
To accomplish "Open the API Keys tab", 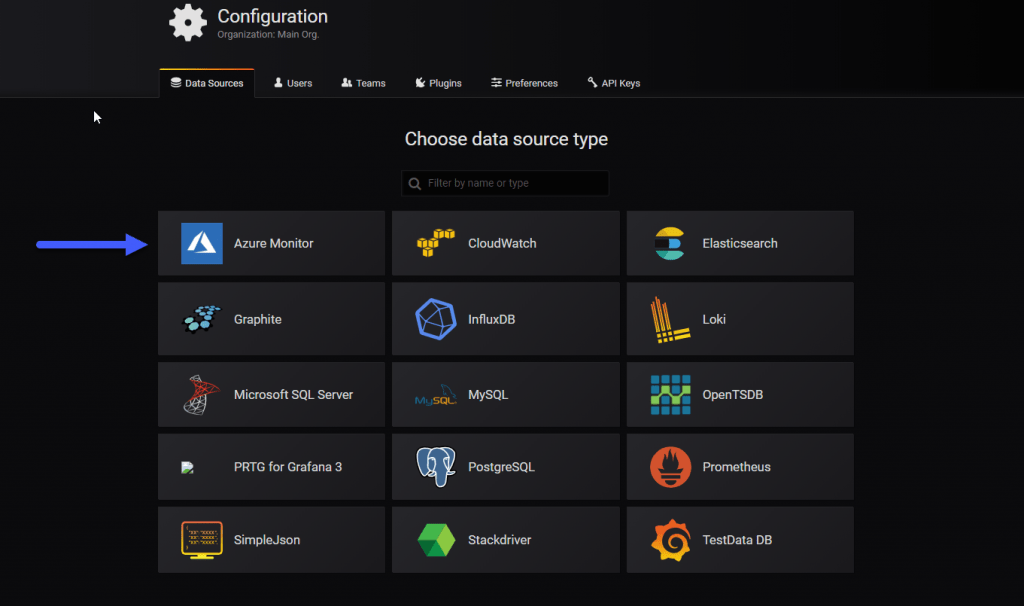I will (x=614, y=83).
